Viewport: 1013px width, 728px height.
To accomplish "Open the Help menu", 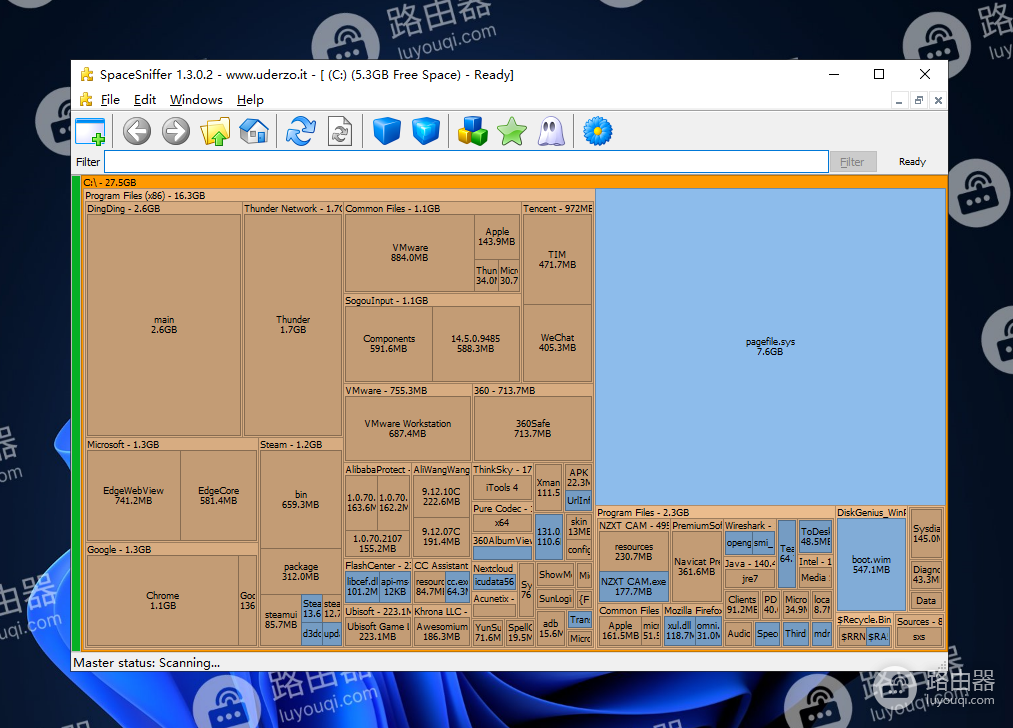I will click(x=250, y=100).
